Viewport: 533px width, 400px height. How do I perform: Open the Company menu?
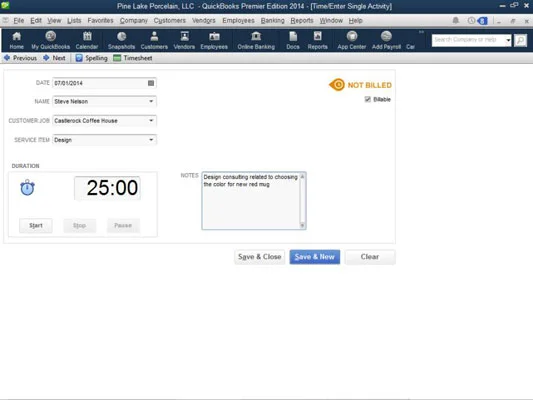(x=134, y=21)
